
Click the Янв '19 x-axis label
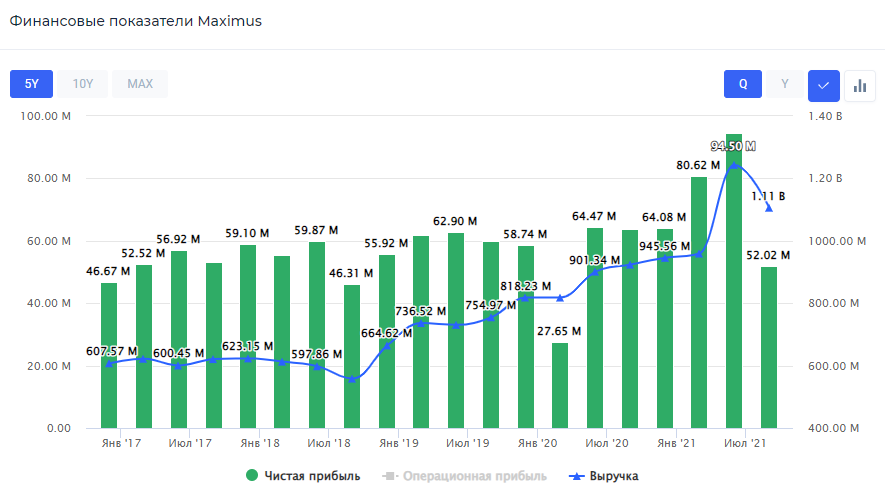pos(397,442)
